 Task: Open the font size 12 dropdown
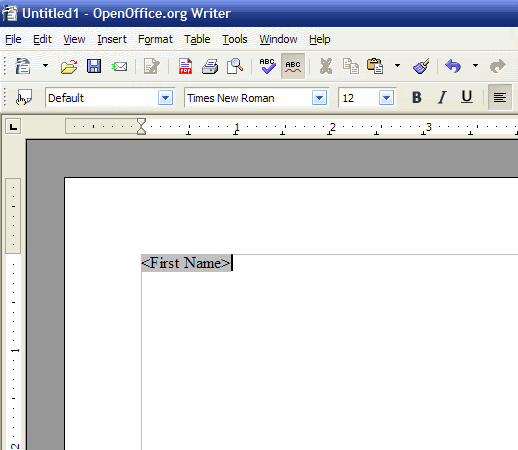coord(386,98)
